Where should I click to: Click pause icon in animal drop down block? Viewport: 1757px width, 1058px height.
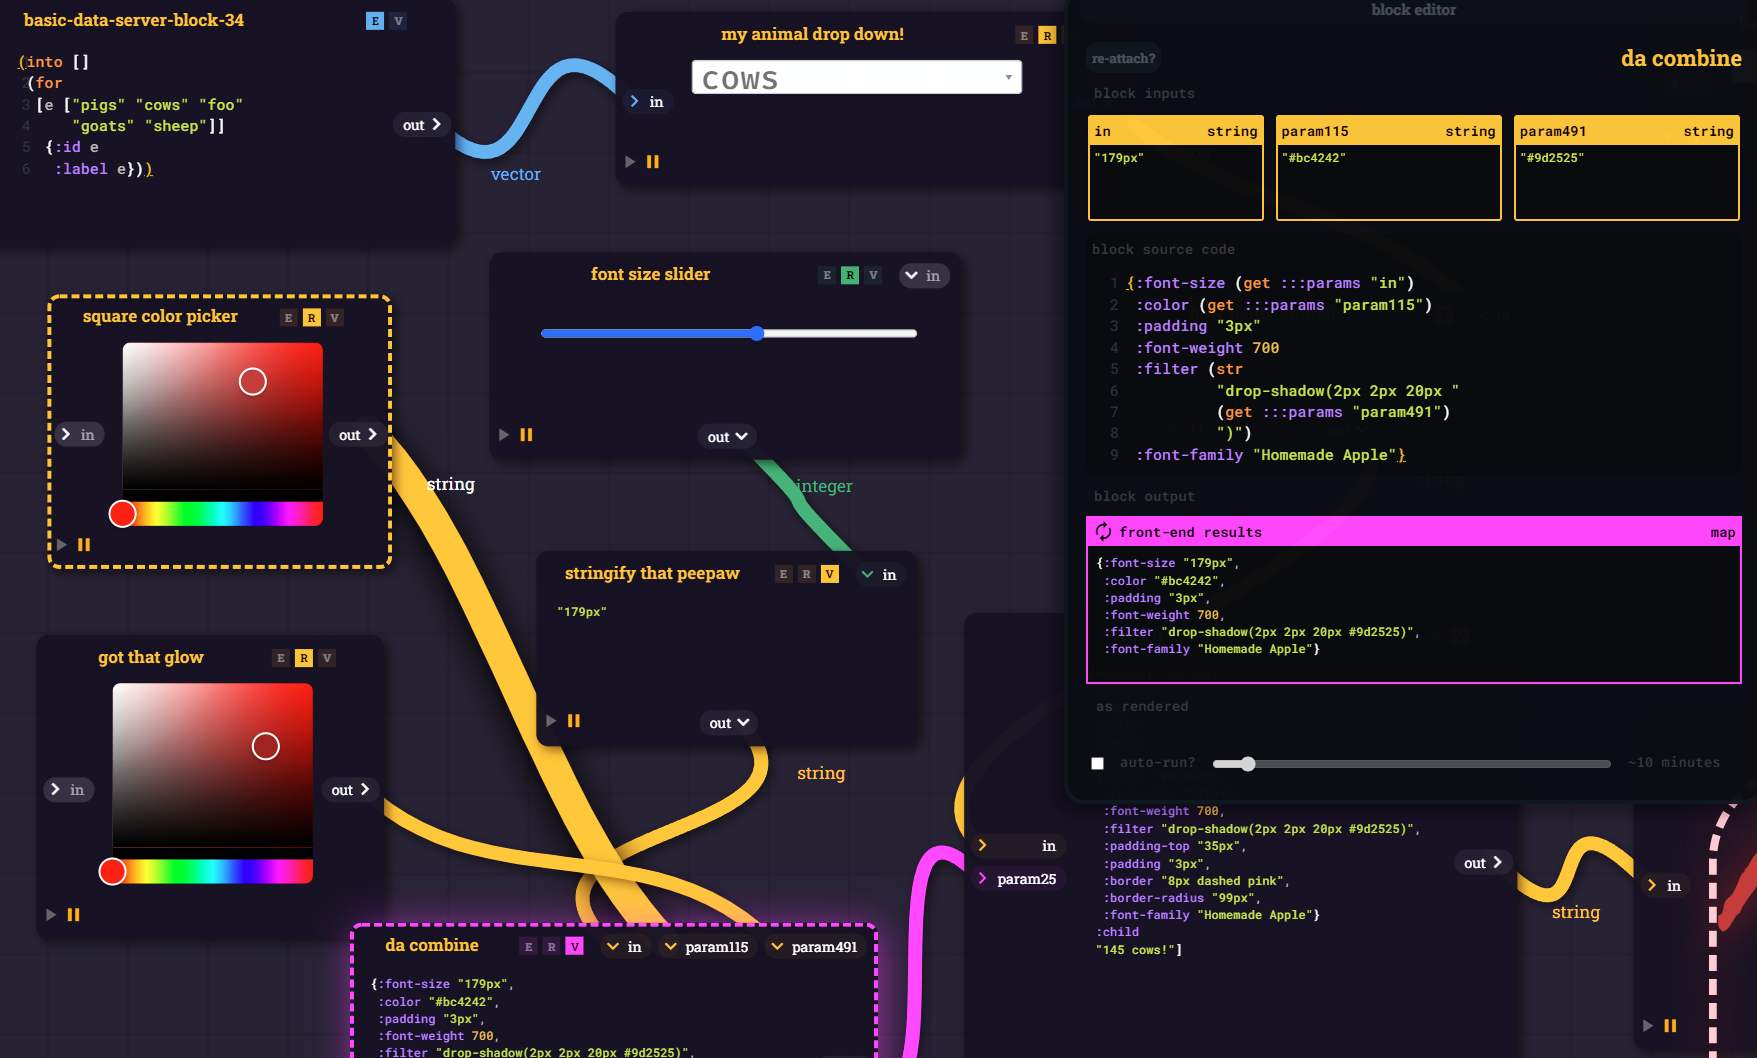(x=653, y=161)
